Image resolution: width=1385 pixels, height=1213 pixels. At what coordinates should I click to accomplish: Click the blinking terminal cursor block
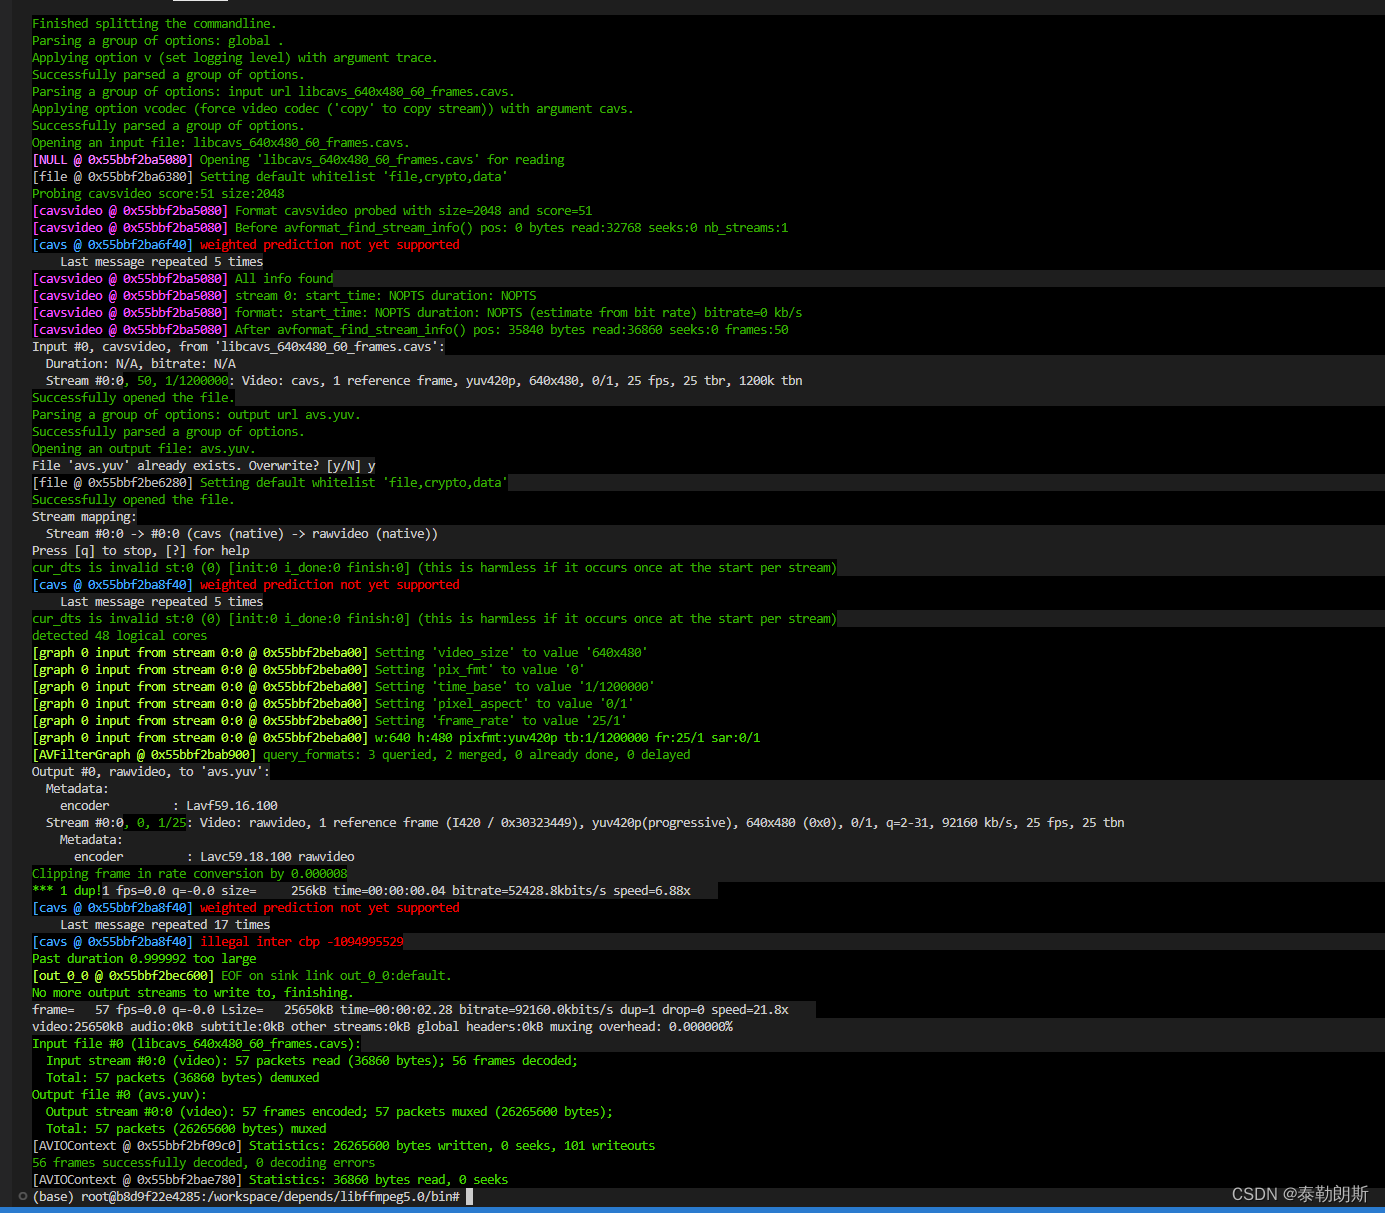(468, 1196)
